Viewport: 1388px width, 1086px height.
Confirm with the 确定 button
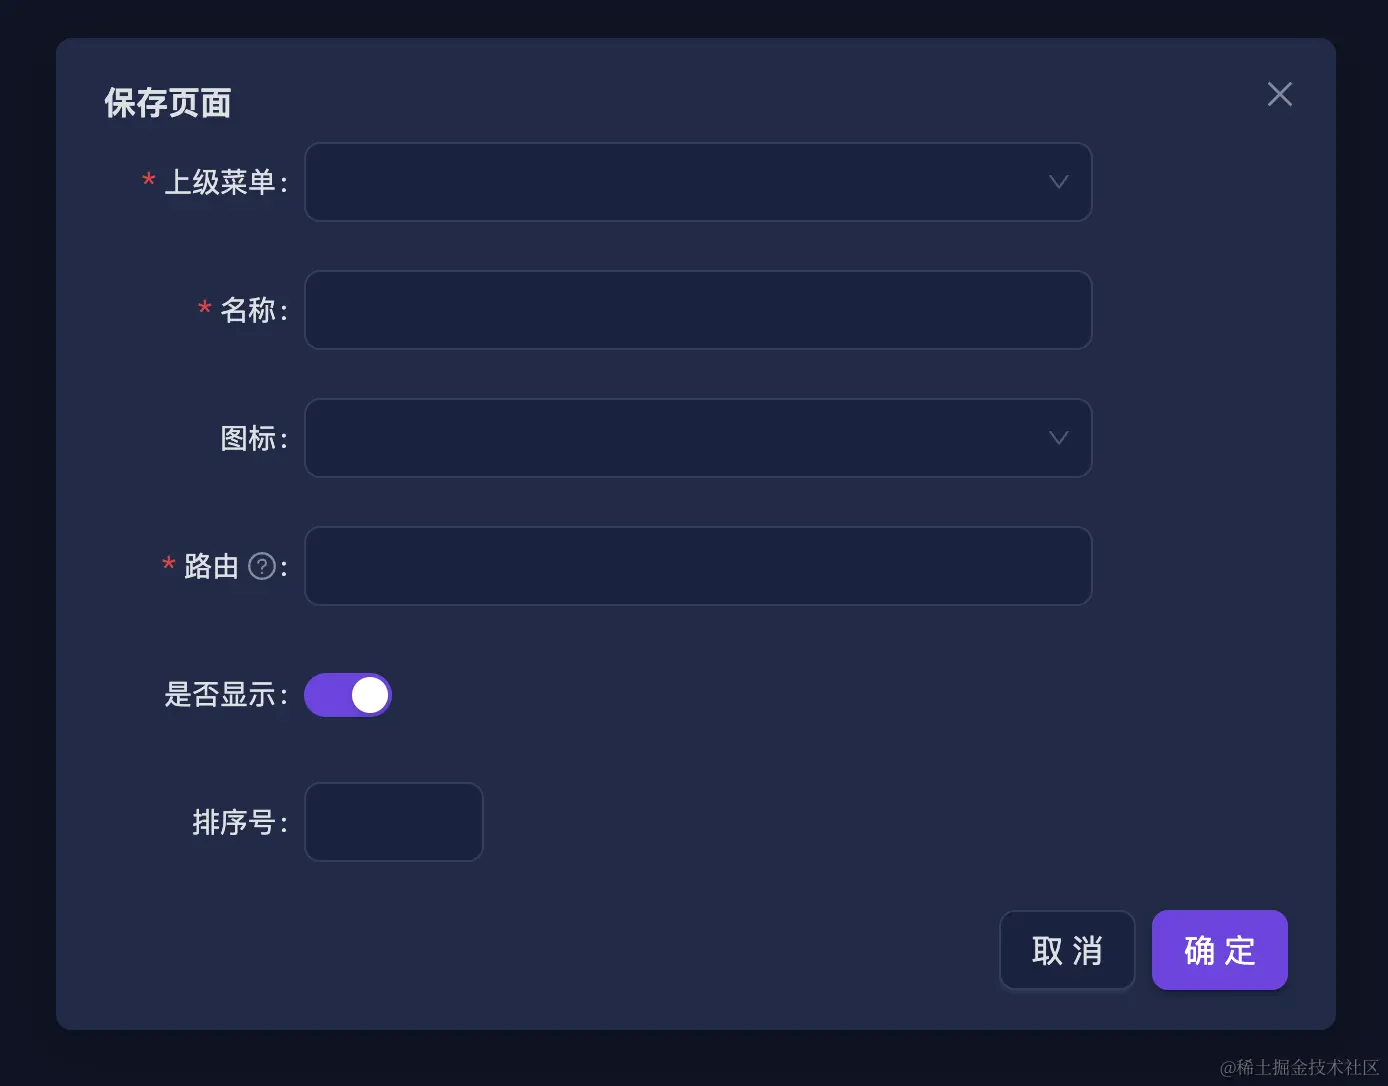1219,950
